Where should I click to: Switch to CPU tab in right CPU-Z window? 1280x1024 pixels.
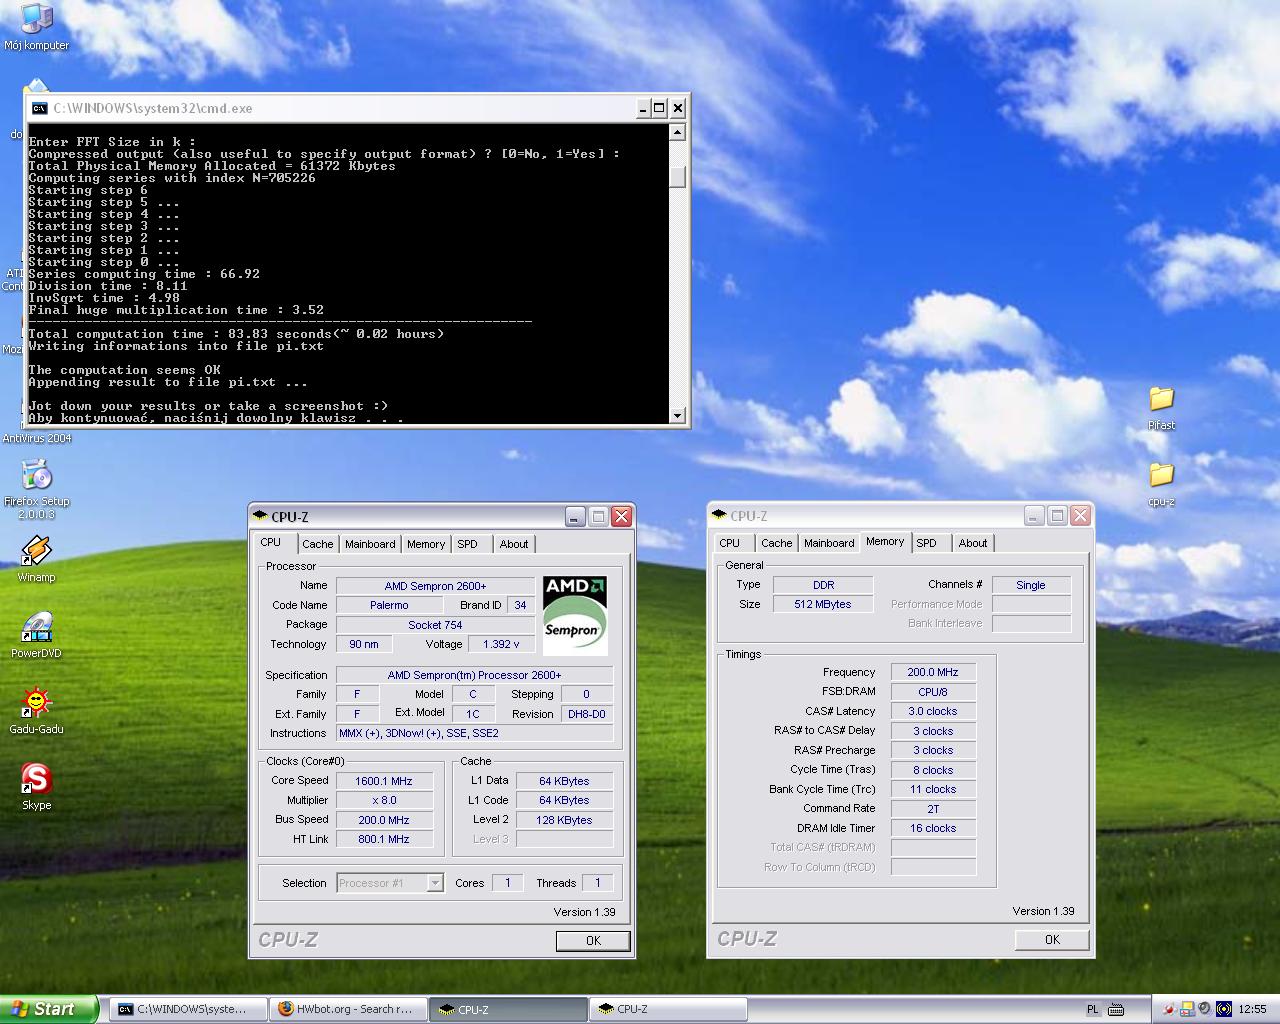[730, 543]
